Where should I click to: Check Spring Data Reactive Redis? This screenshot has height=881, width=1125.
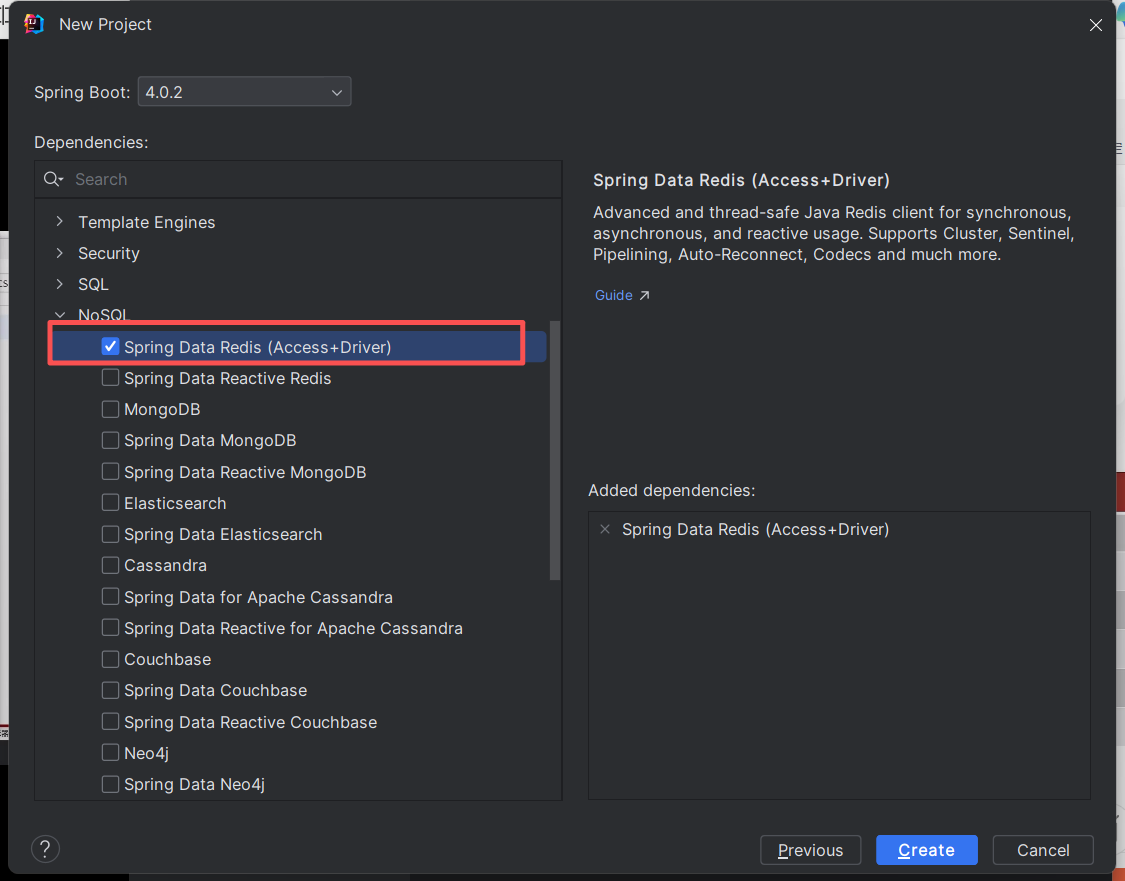coord(110,377)
